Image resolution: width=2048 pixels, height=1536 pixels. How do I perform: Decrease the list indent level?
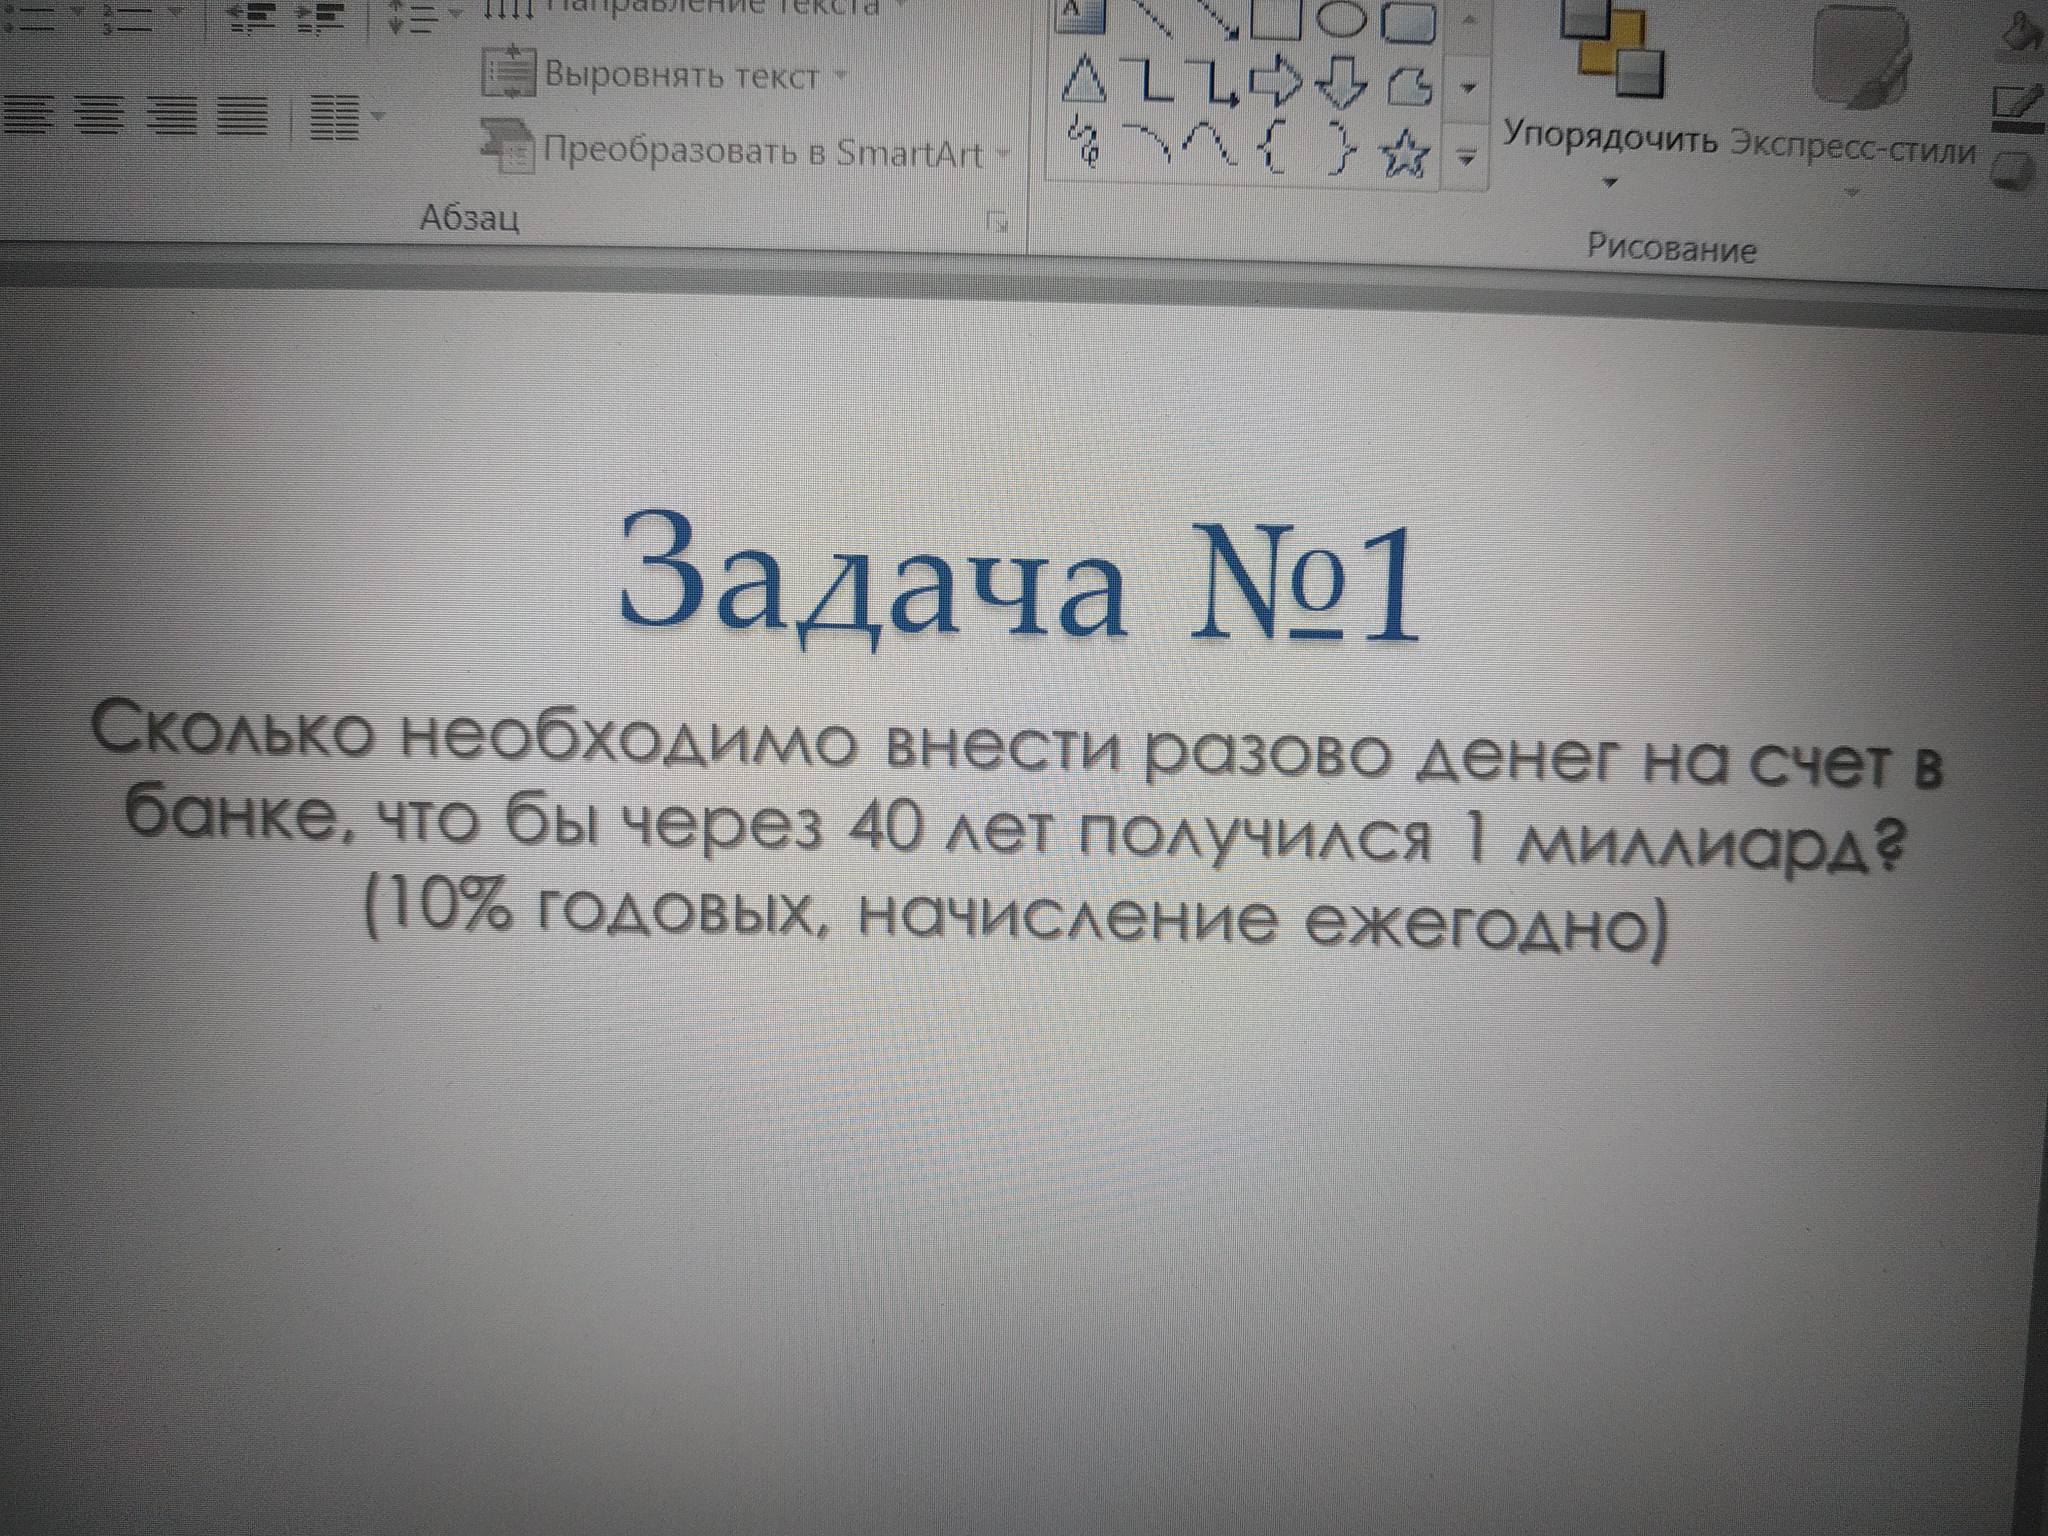[250, 20]
